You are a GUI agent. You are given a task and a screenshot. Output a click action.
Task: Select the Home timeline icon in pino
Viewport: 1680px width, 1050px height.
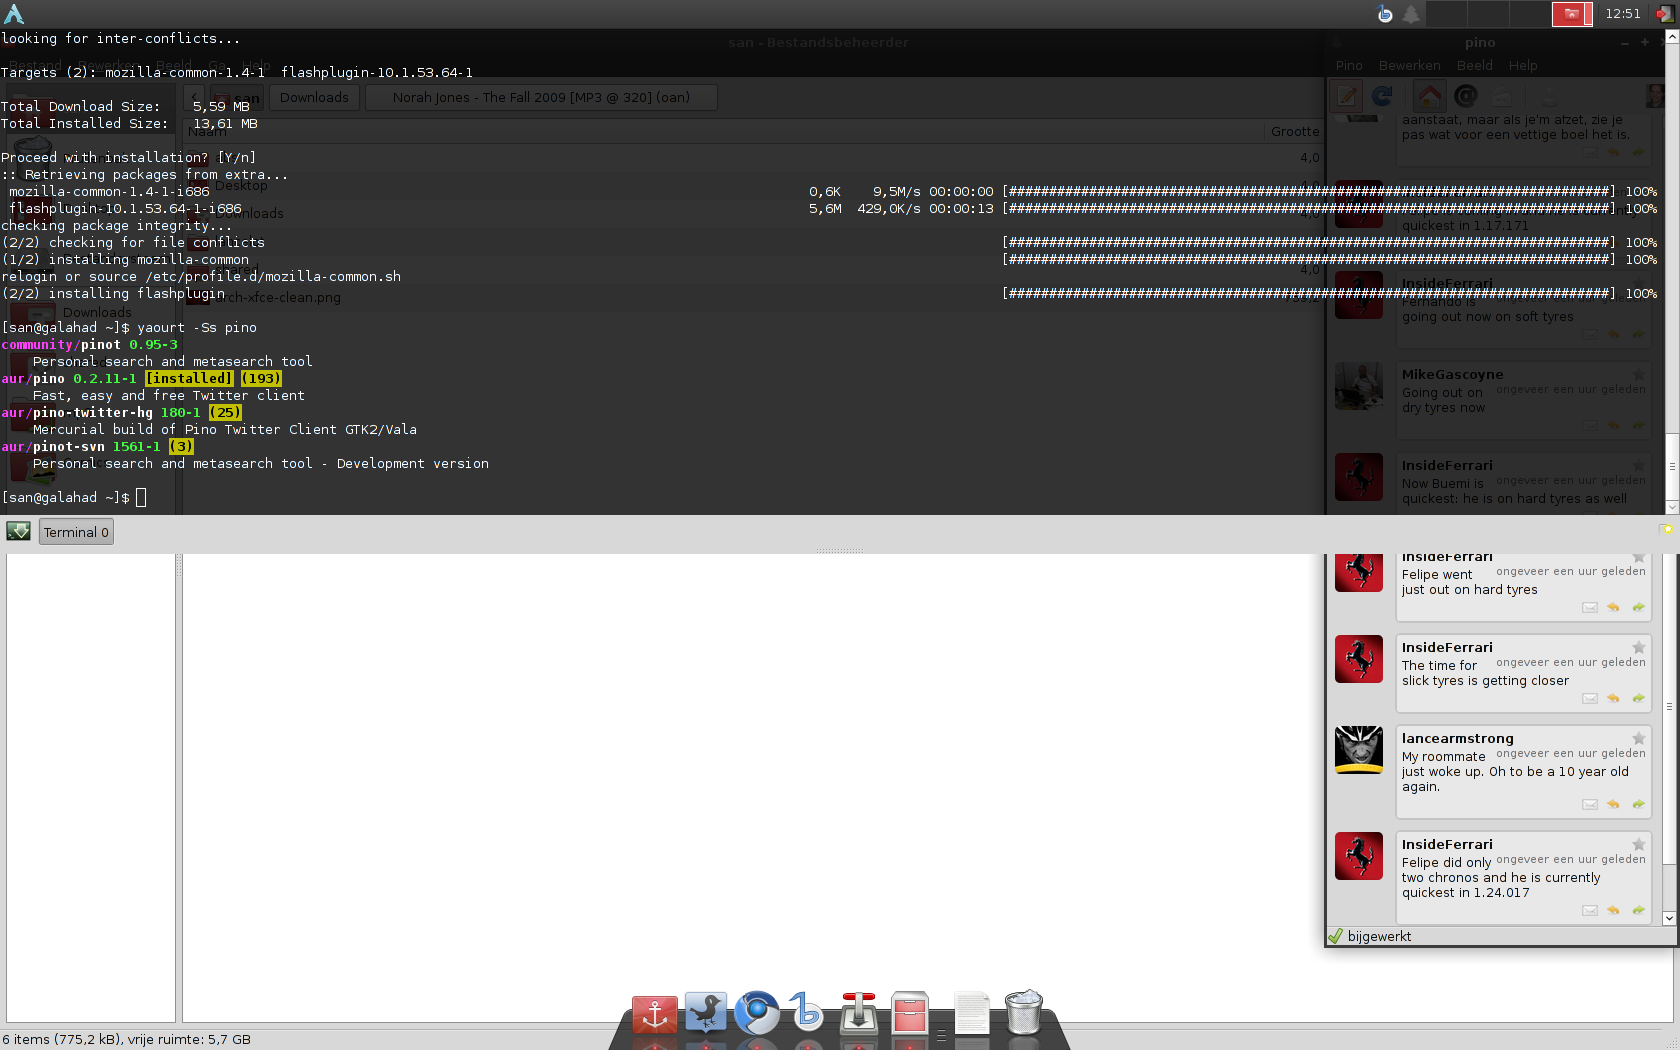pyautogui.click(x=1430, y=96)
